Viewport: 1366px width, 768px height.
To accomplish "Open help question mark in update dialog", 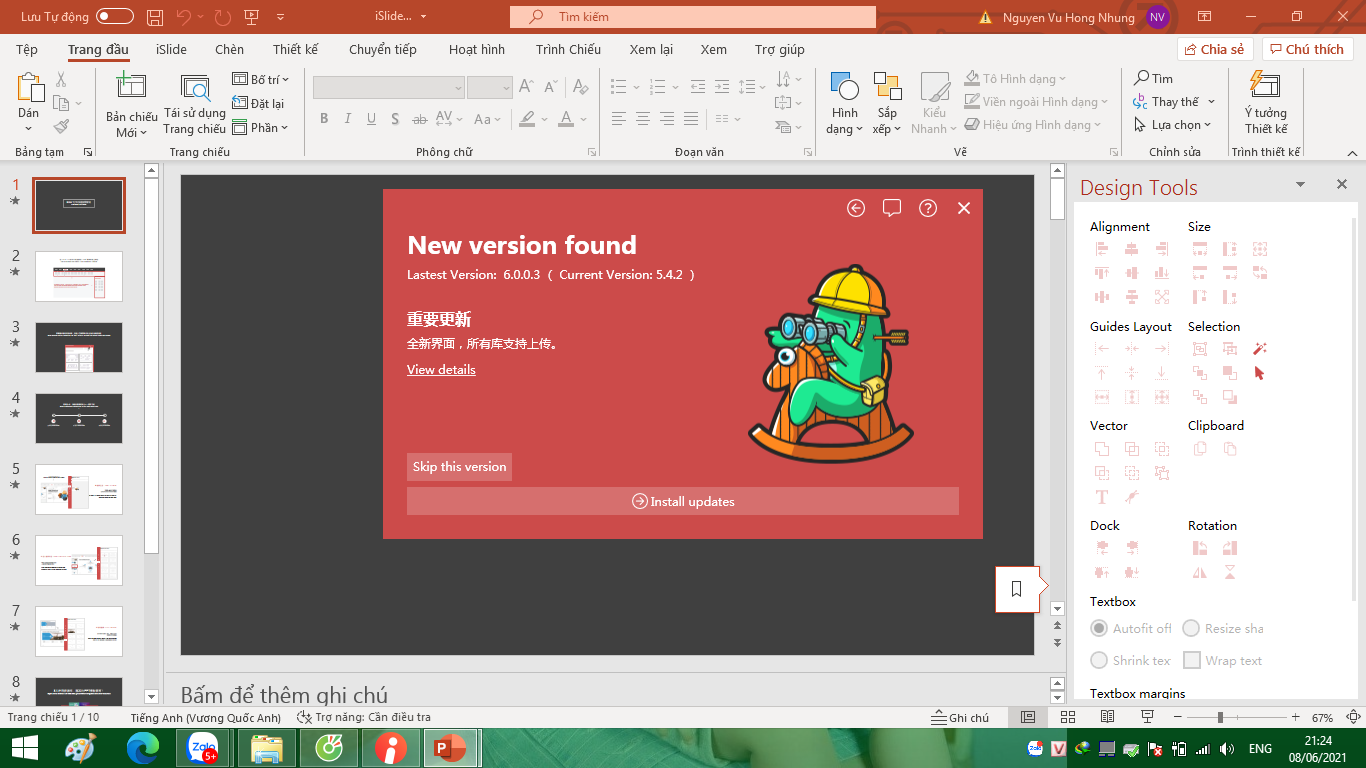I will coord(928,208).
